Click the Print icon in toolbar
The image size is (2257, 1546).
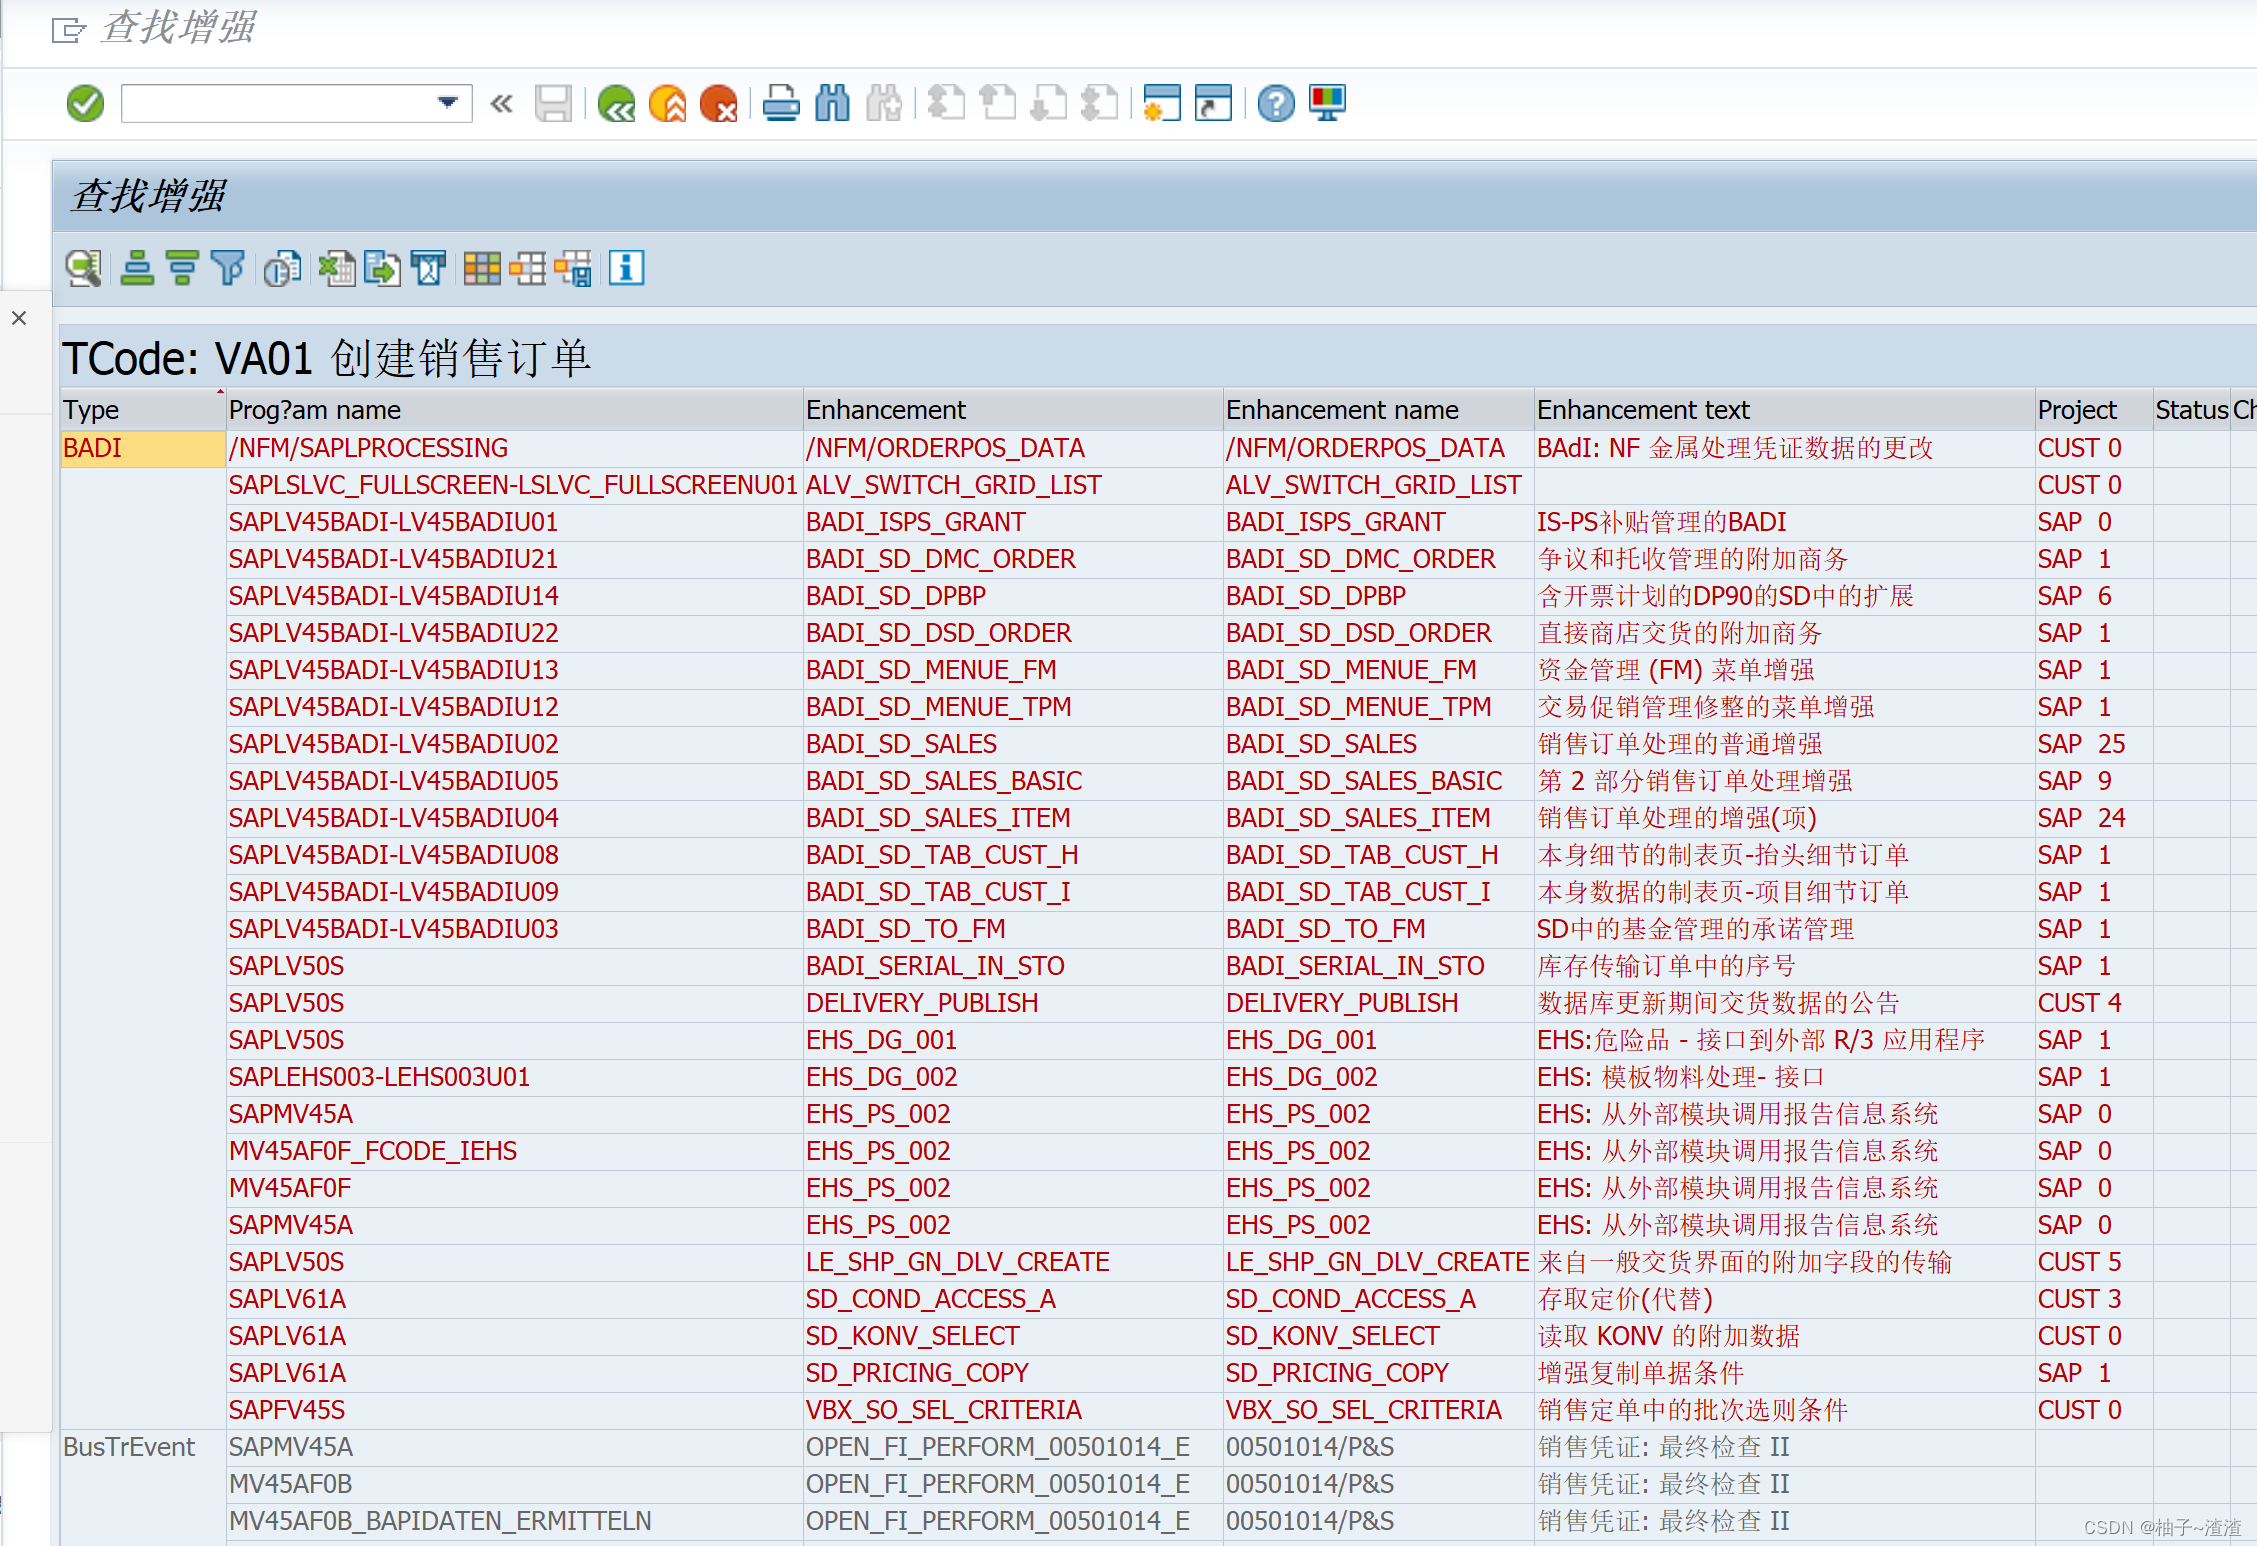(781, 103)
